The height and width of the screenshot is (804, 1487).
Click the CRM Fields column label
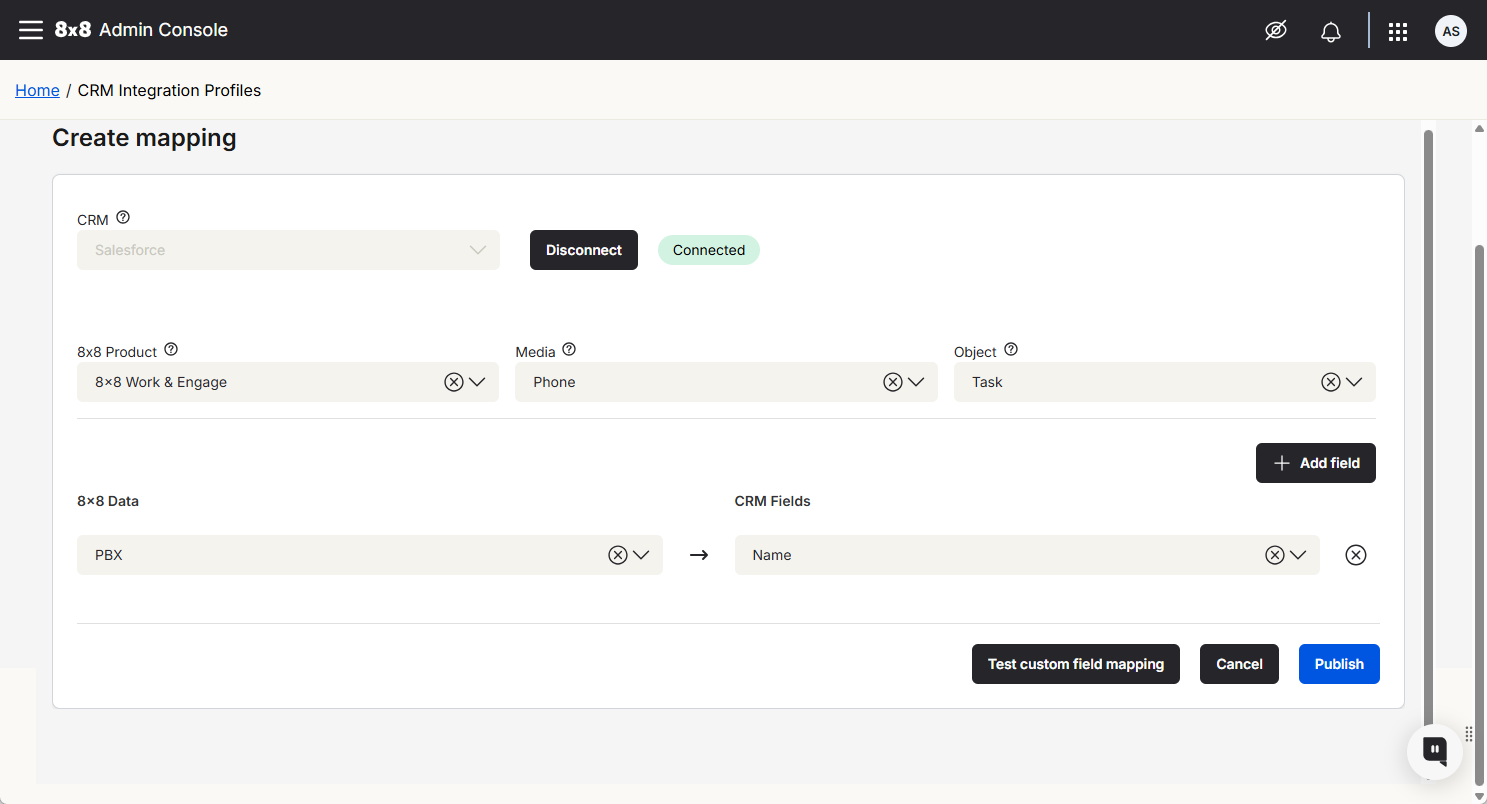click(773, 501)
